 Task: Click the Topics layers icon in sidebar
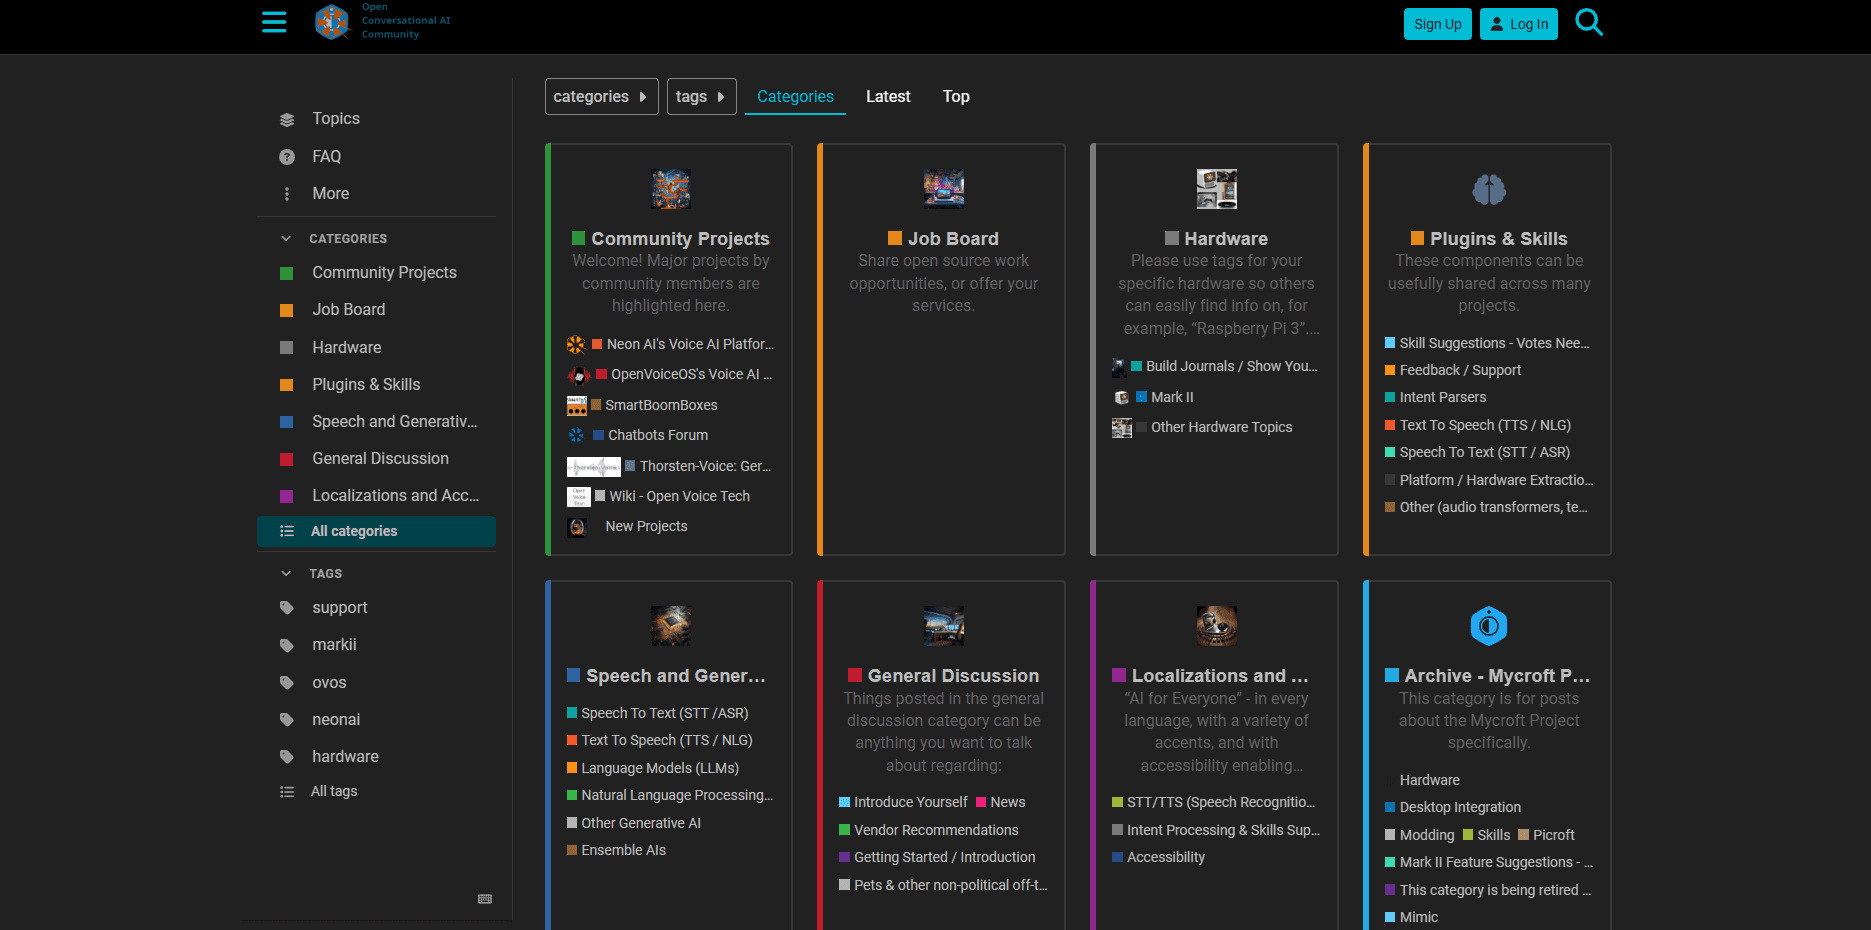tap(287, 119)
